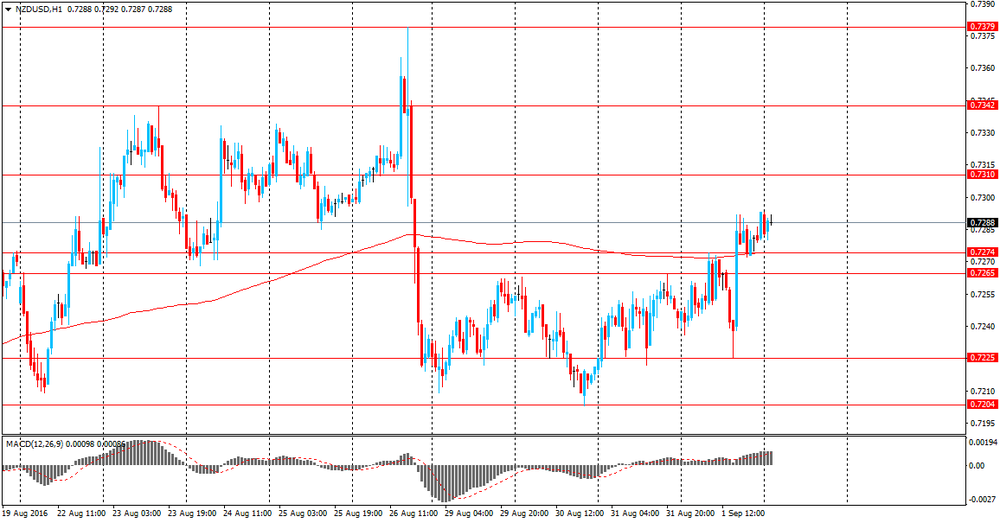Click the dropdown arrow beside NZDUSD,H1

[7, 9]
